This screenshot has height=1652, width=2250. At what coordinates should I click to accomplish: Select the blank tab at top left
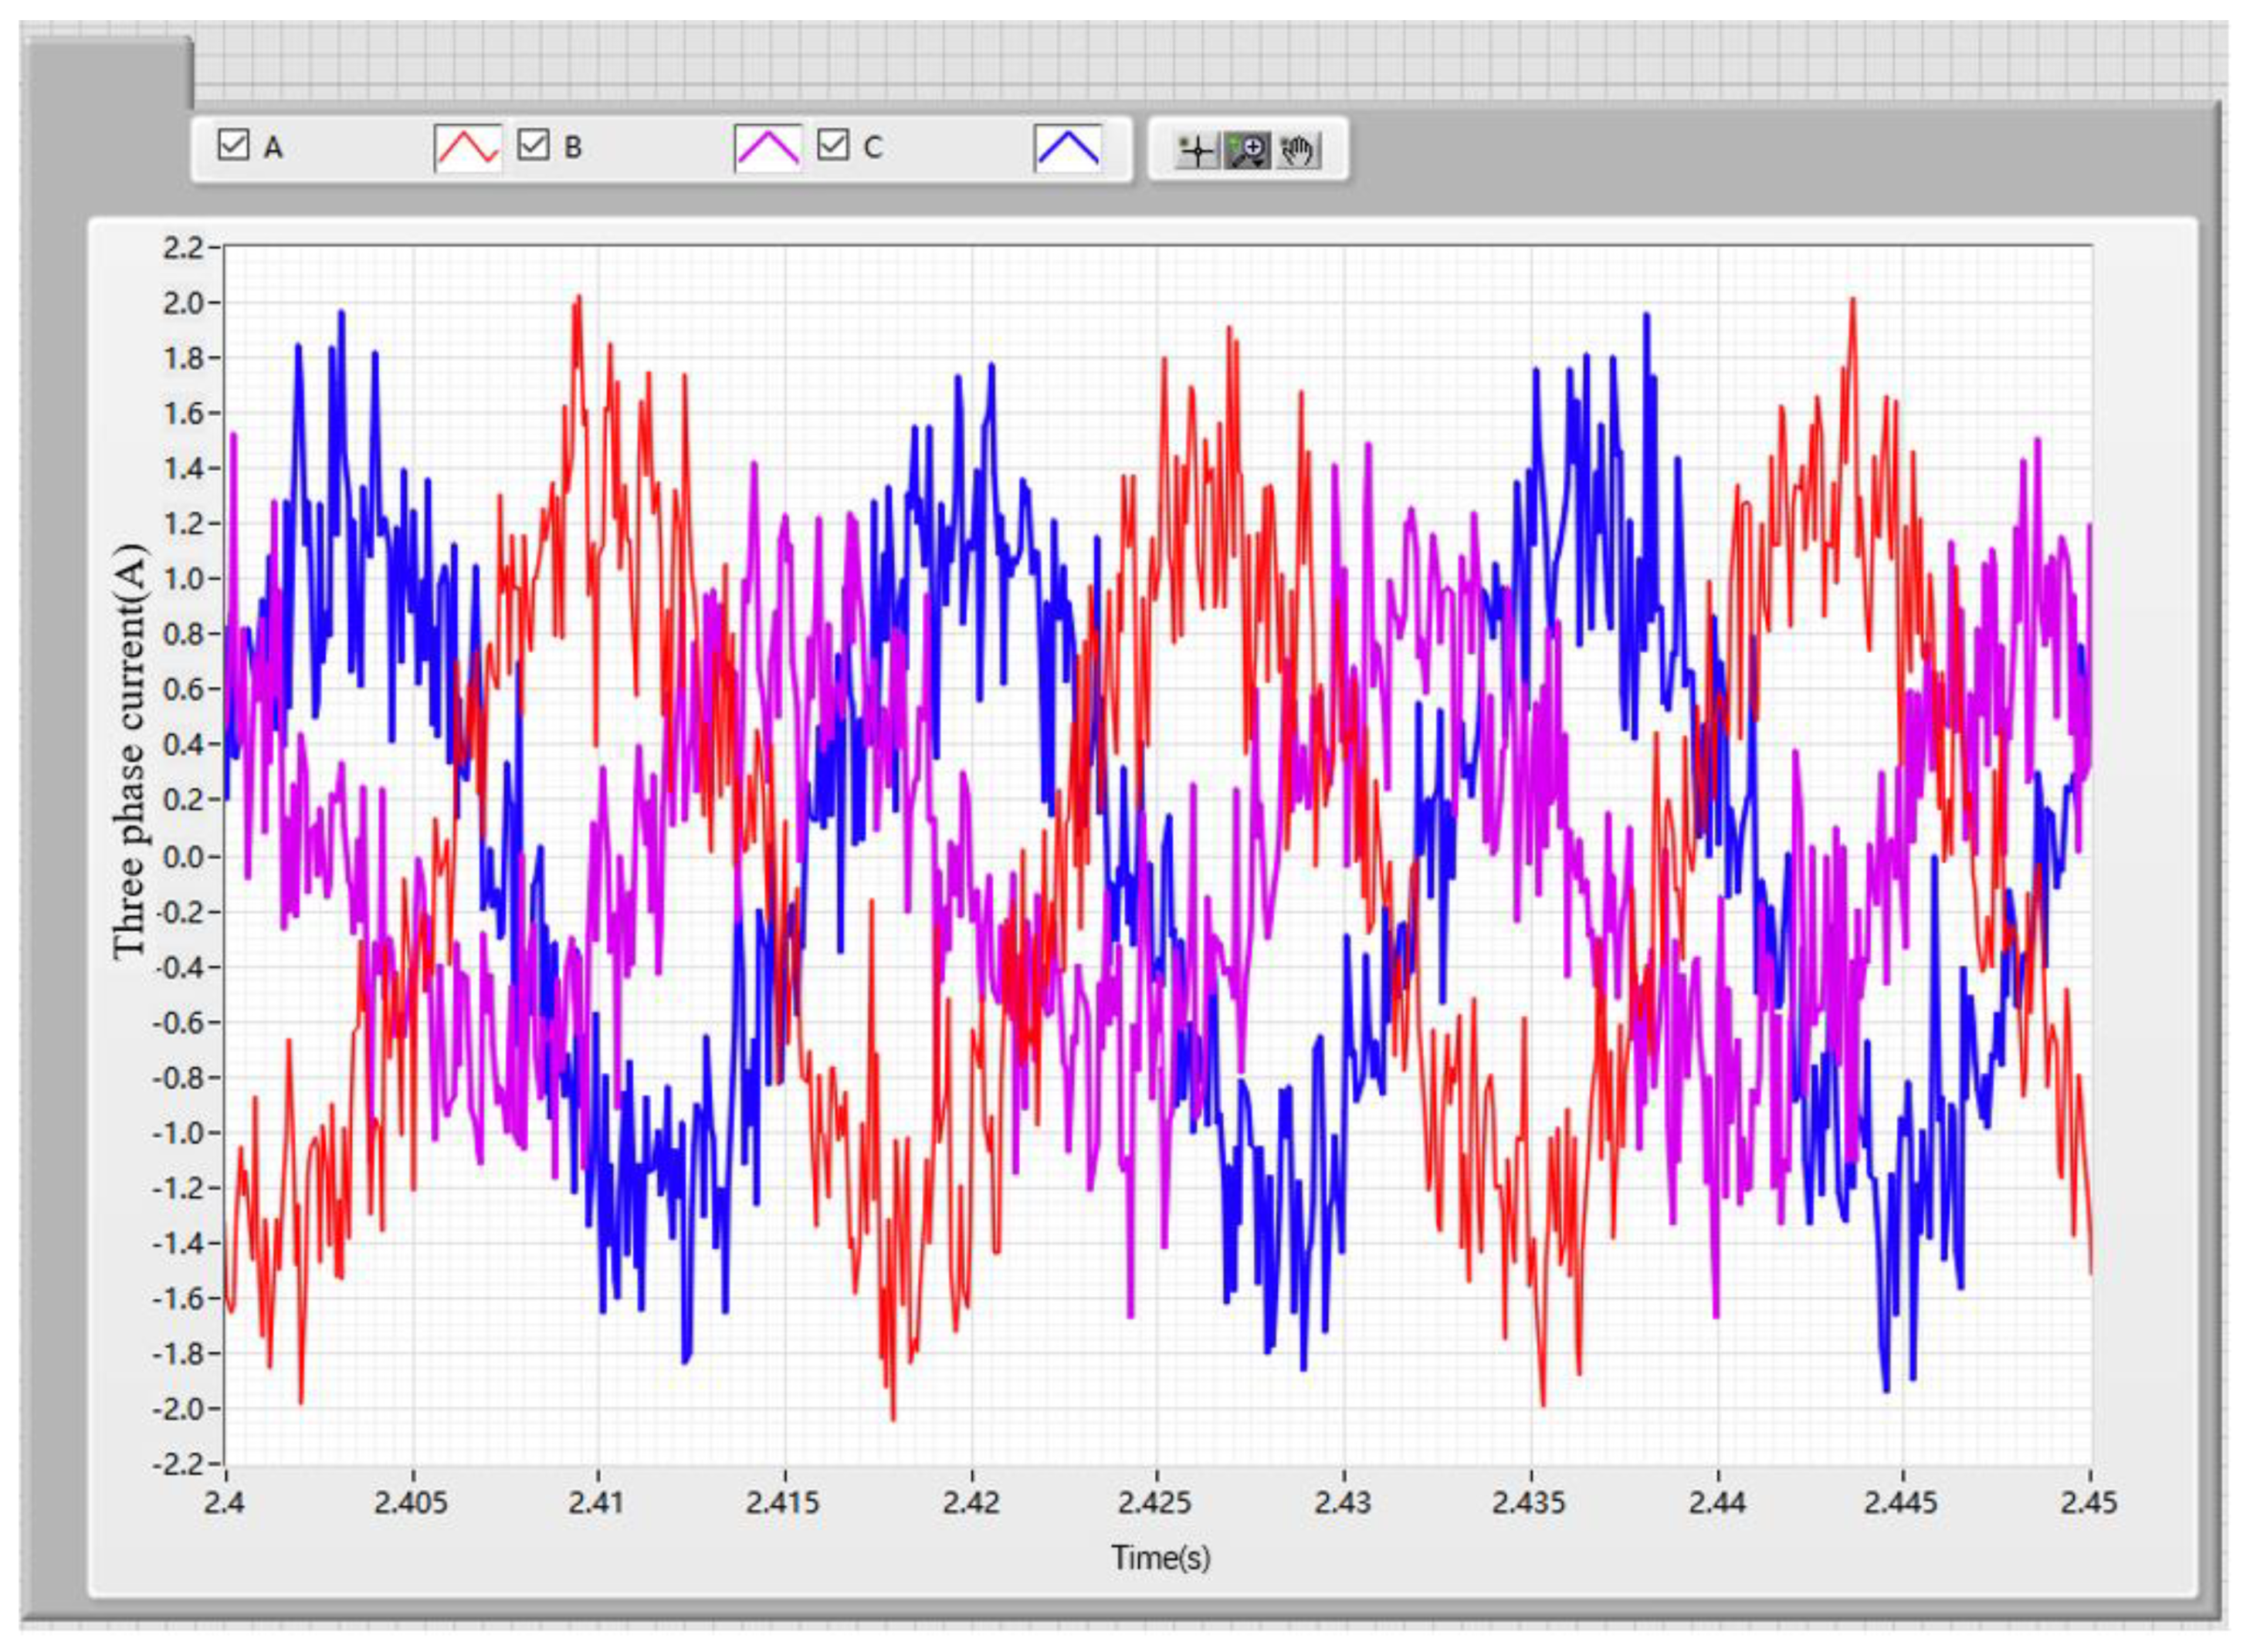[106, 72]
